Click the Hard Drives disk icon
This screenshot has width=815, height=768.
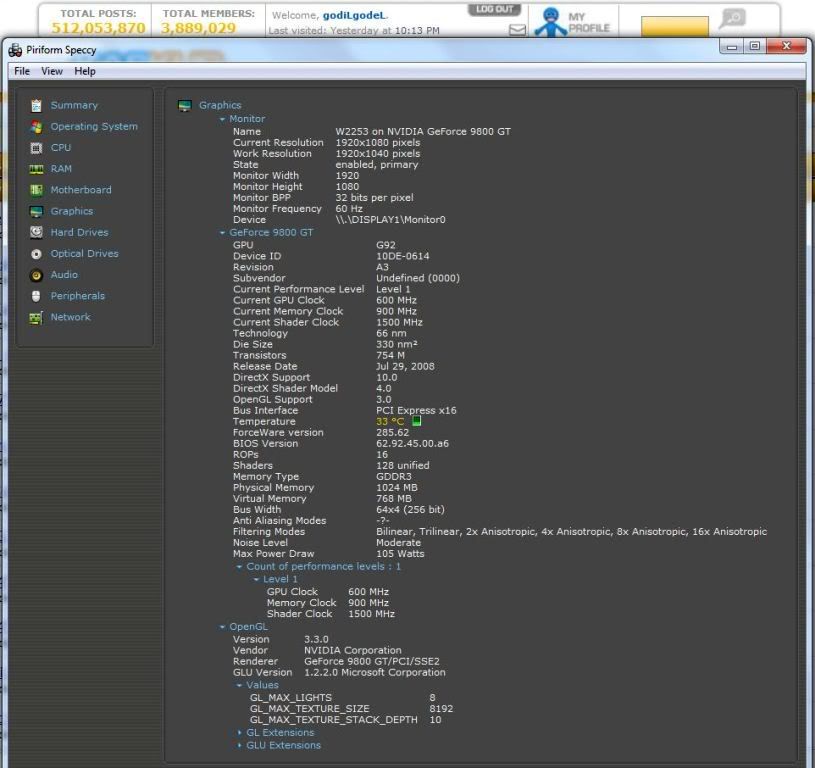pyautogui.click(x=36, y=232)
